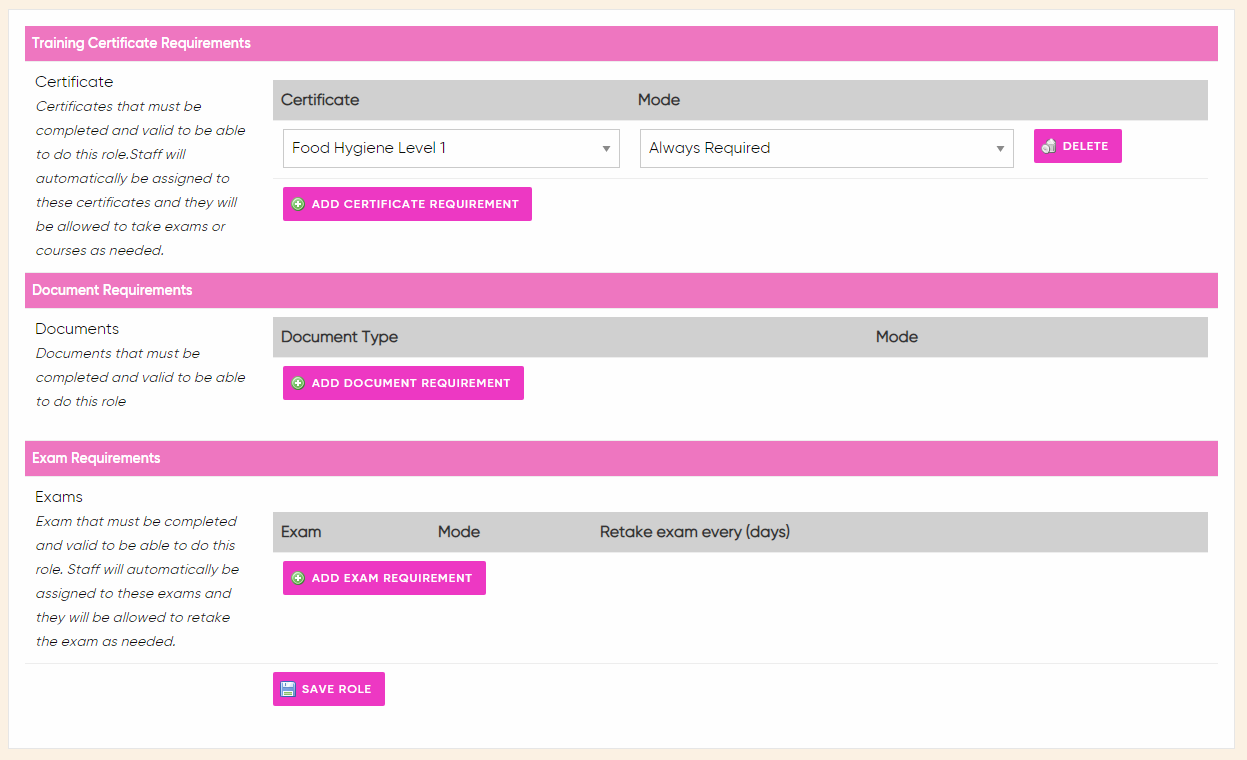Click the Document Type column header
Viewport: 1247px width, 760px height.
pos(338,337)
